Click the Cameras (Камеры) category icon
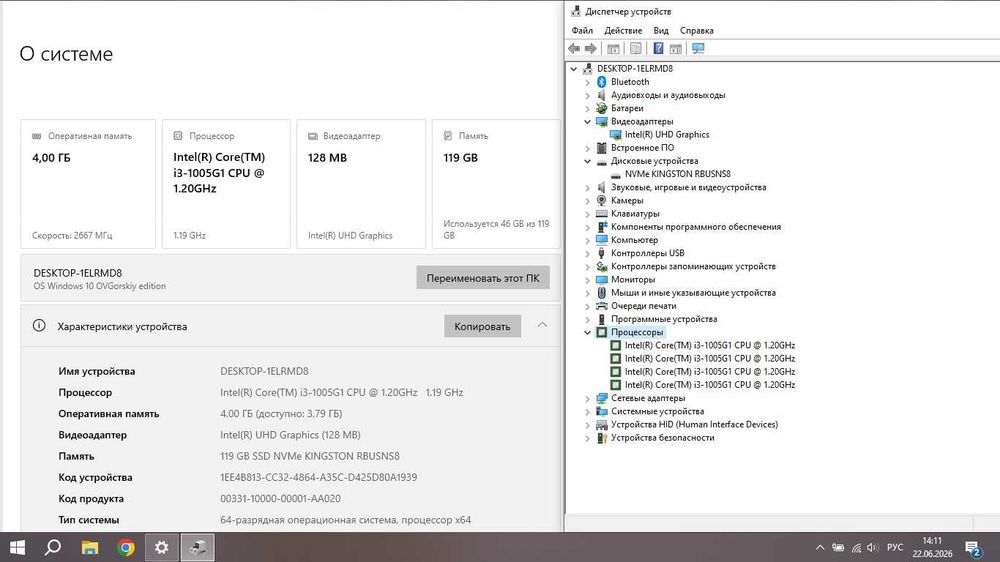 tap(601, 200)
